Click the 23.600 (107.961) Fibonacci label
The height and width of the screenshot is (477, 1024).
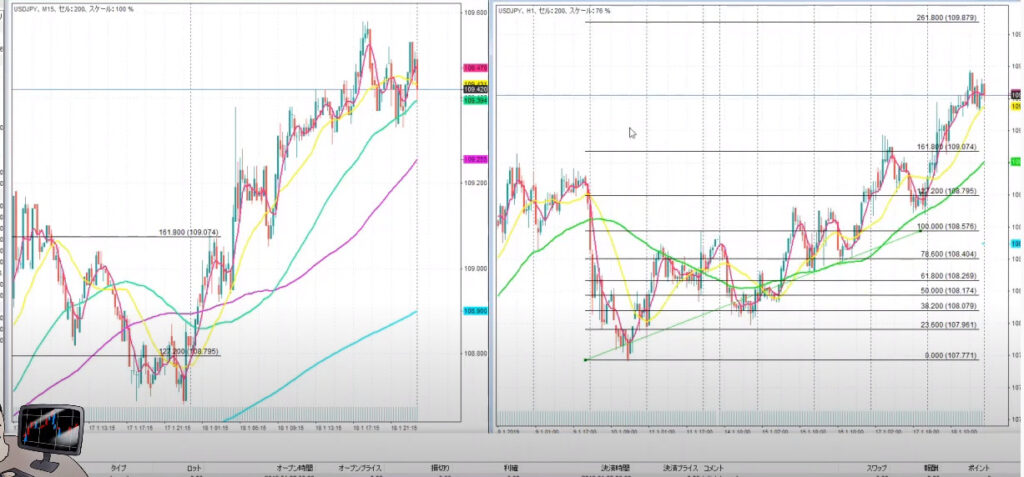949,325
